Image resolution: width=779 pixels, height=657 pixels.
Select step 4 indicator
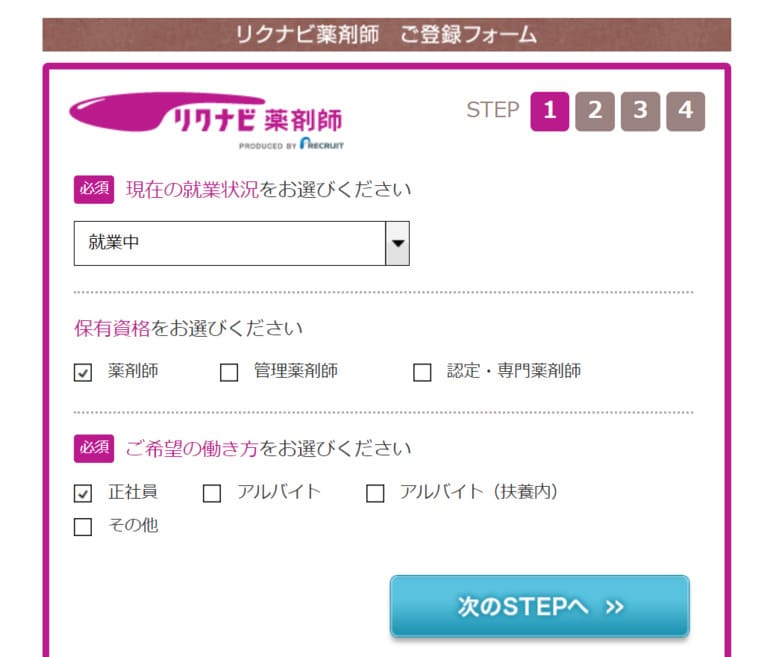point(686,111)
